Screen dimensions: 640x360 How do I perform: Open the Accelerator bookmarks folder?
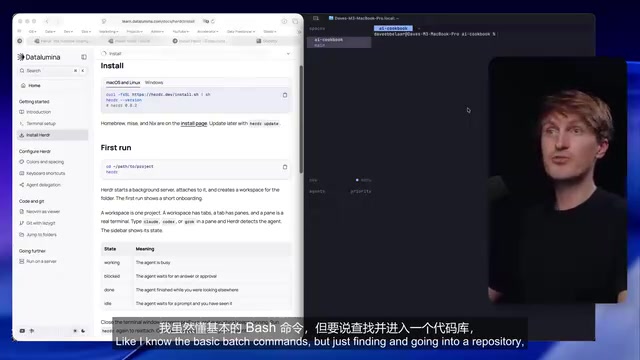[x=207, y=31]
